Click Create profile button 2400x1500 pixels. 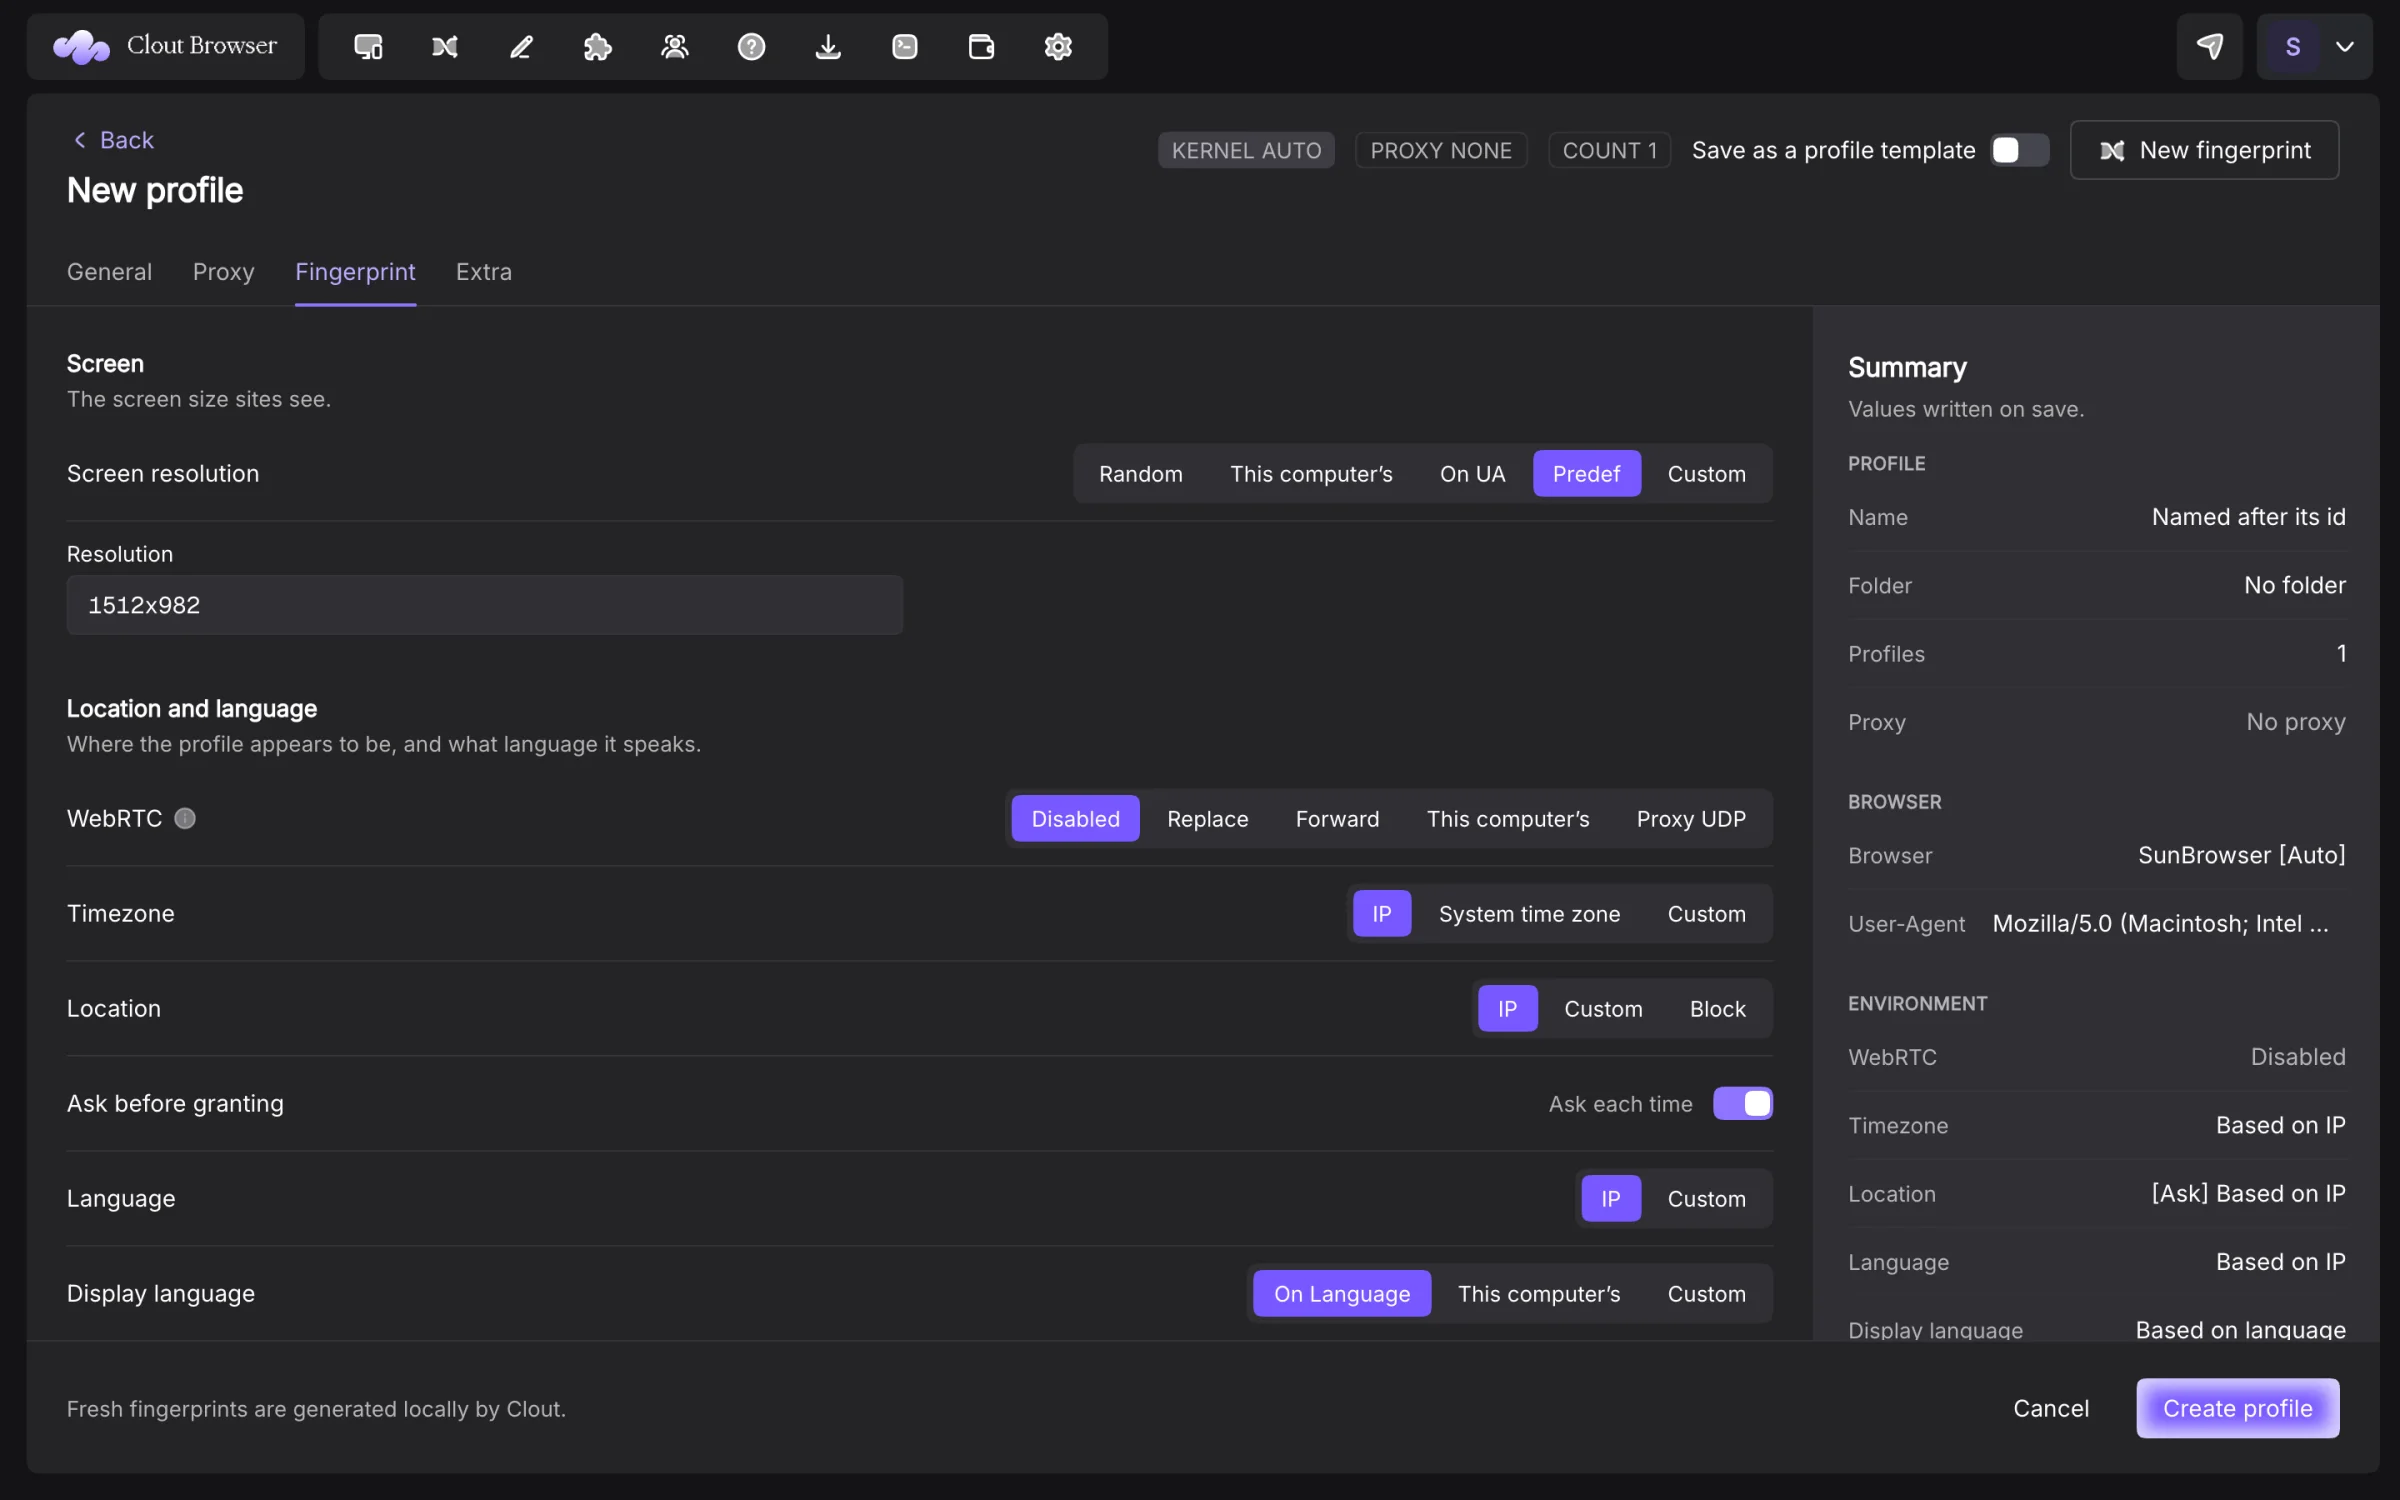[2237, 1408]
